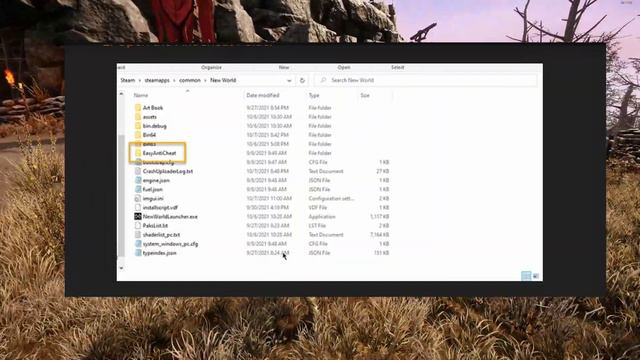Screen dimensions: 640x360
Task: Go to common in the address bar
Action: click(x=190, y=80)
